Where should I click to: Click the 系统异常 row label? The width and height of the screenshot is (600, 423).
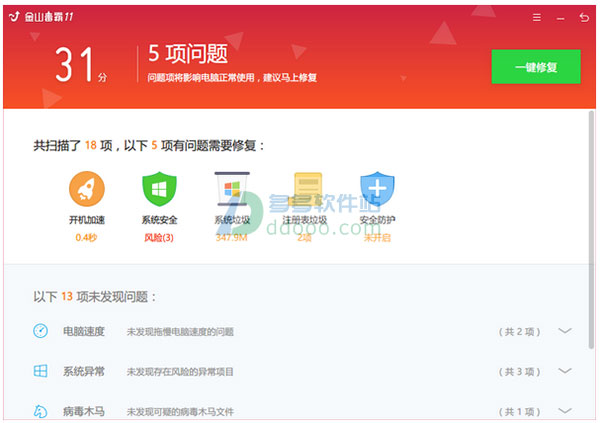(x=84, y=371)
